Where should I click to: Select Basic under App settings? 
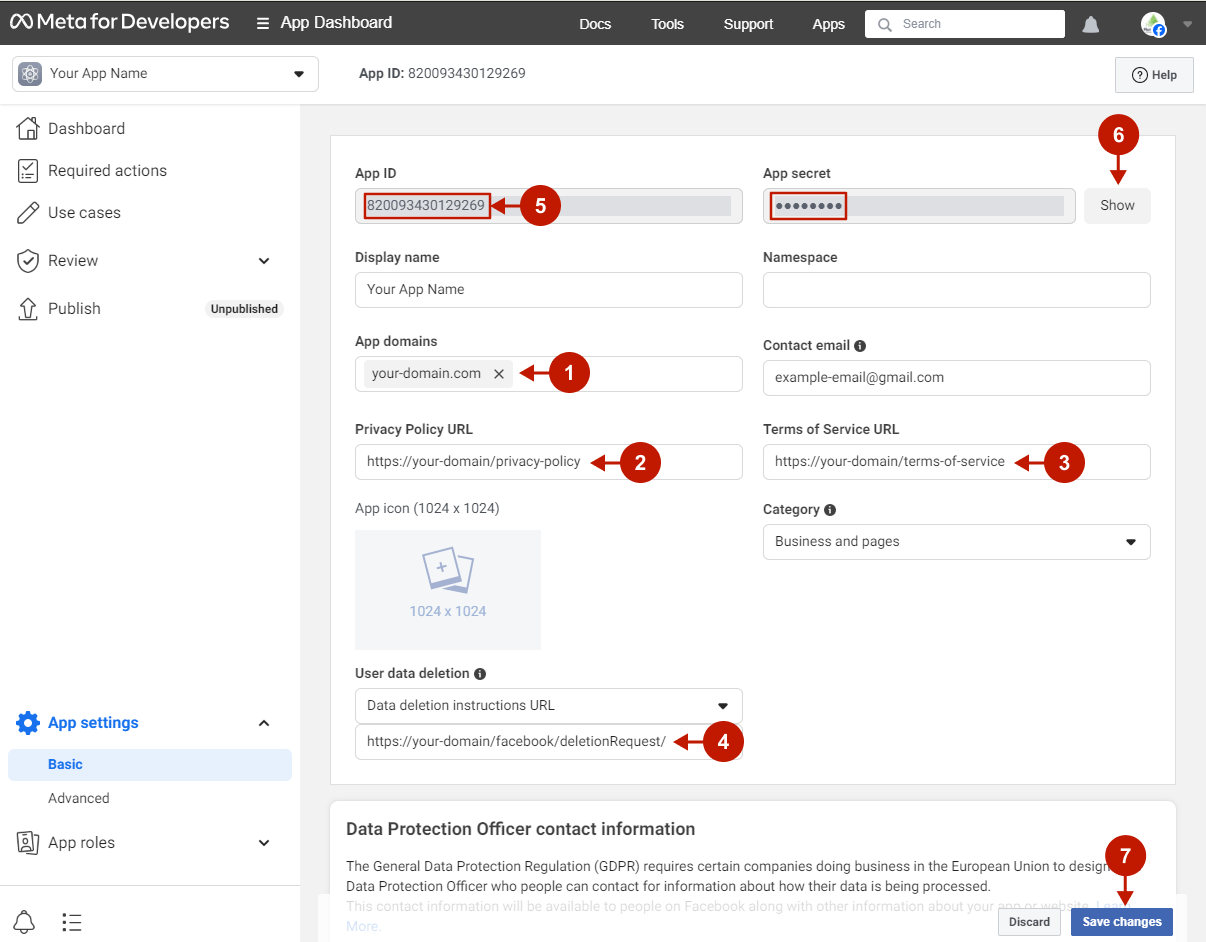click(150, 764)
